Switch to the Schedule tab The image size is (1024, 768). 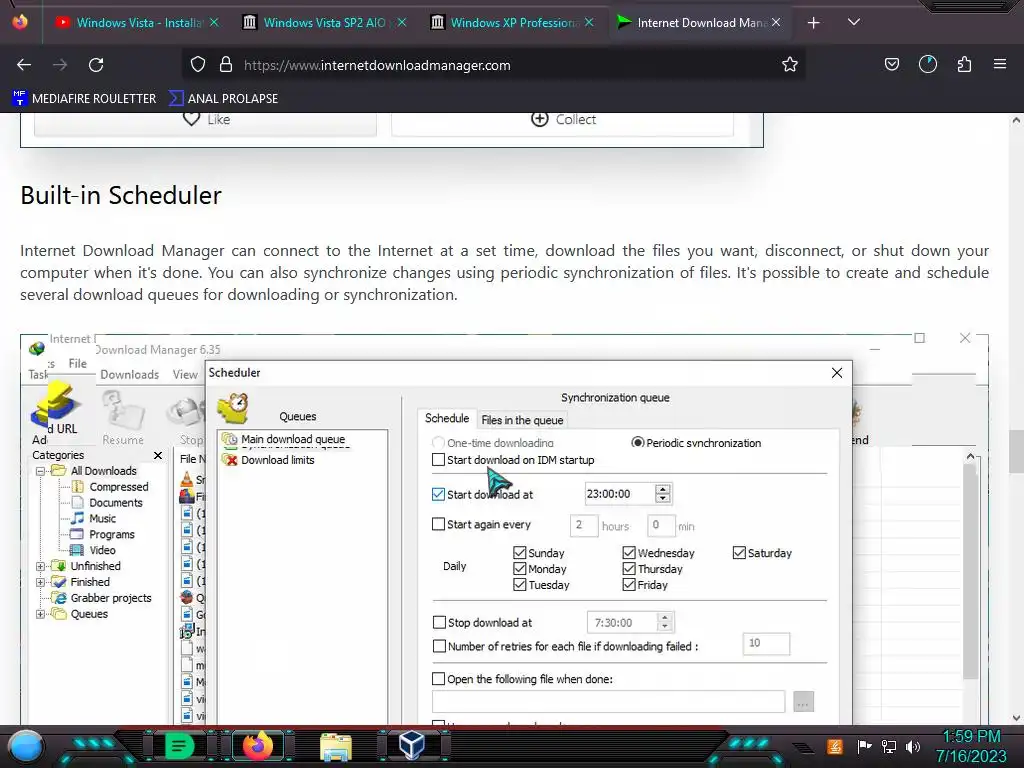click(x=447, y=419)
